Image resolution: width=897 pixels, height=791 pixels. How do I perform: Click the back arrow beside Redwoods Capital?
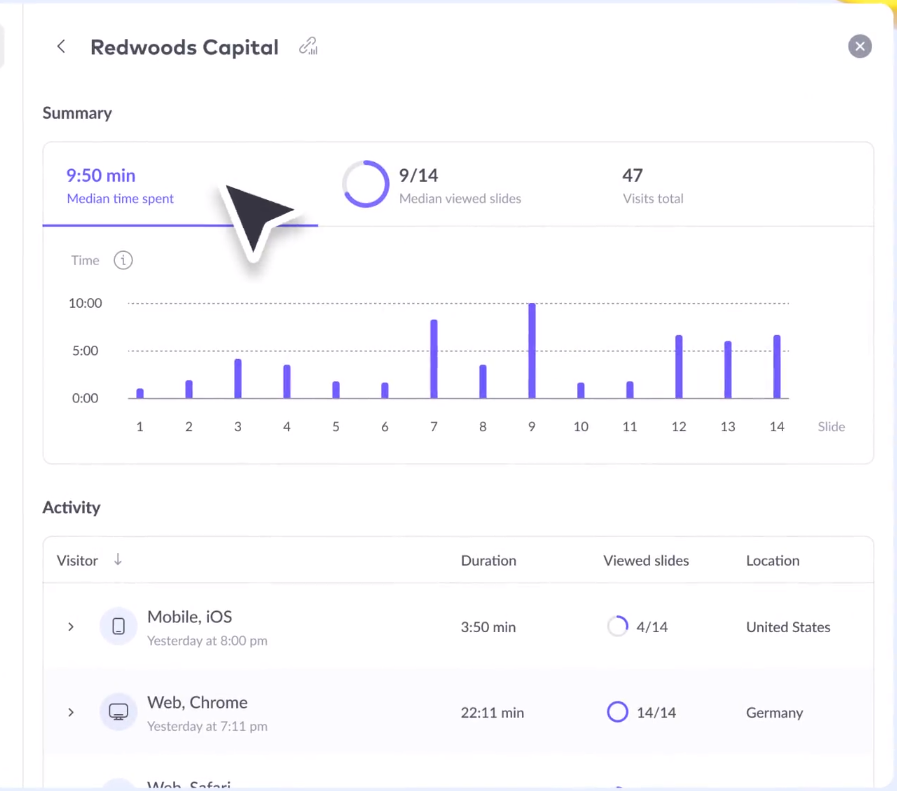[61, 47]
